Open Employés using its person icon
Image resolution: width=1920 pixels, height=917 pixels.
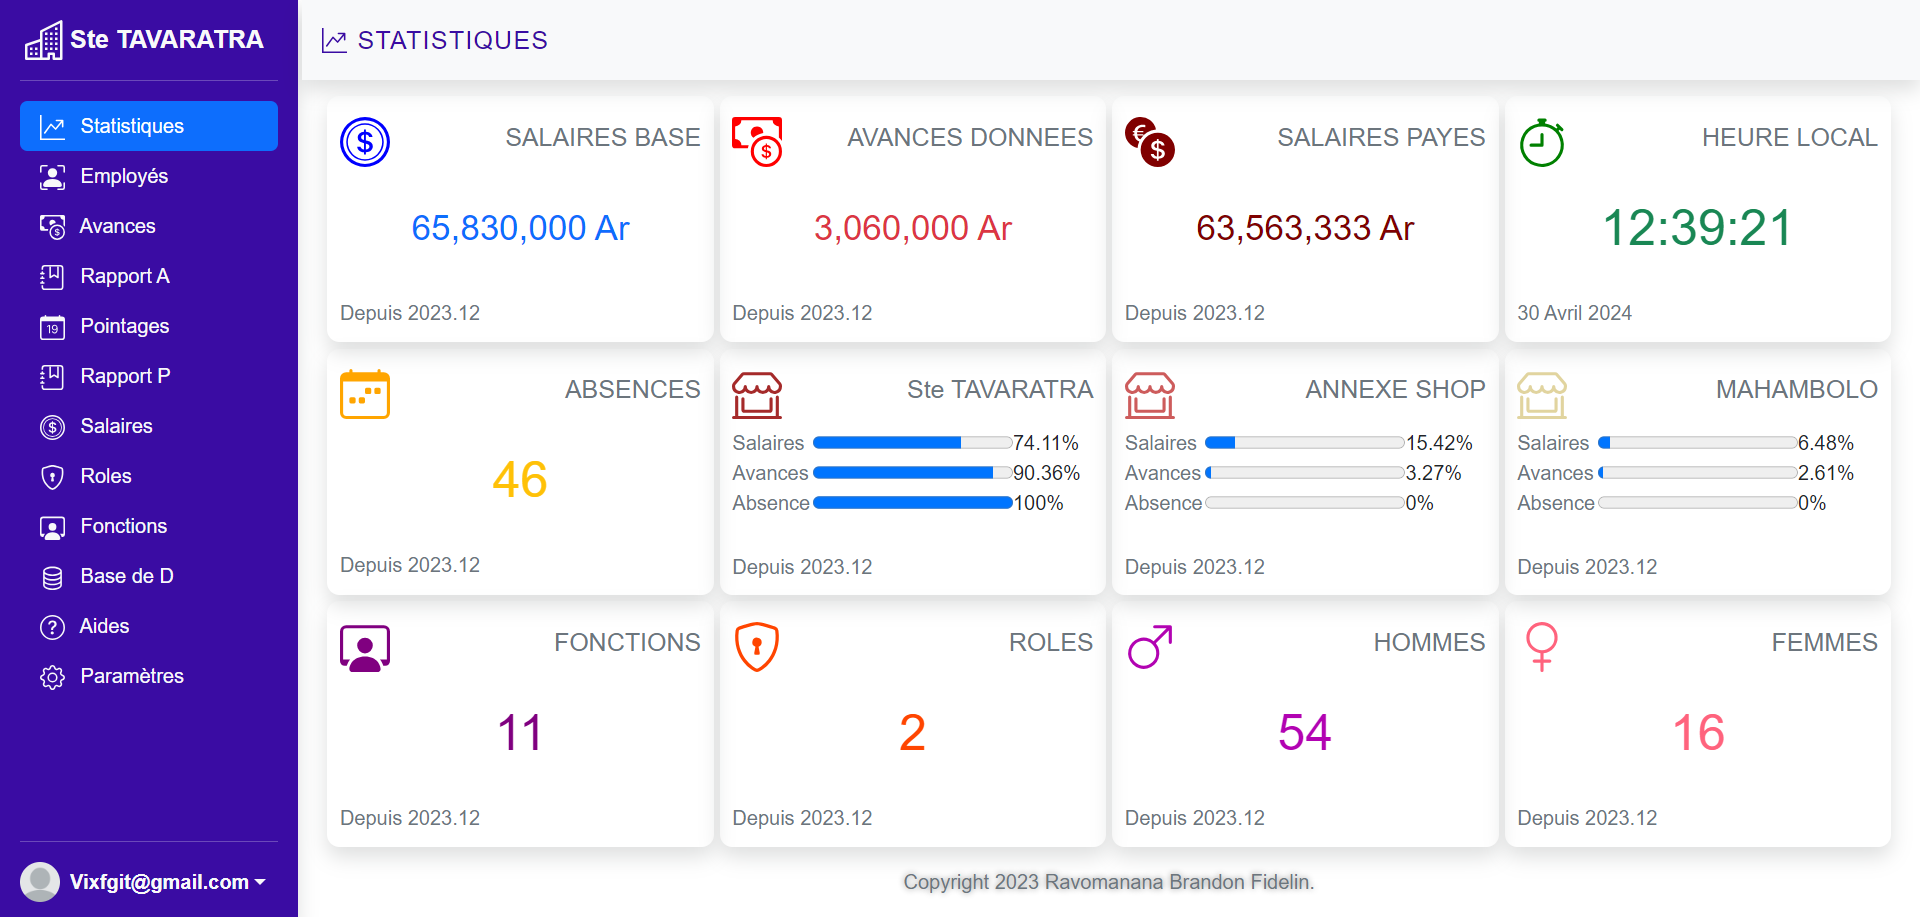52,176
